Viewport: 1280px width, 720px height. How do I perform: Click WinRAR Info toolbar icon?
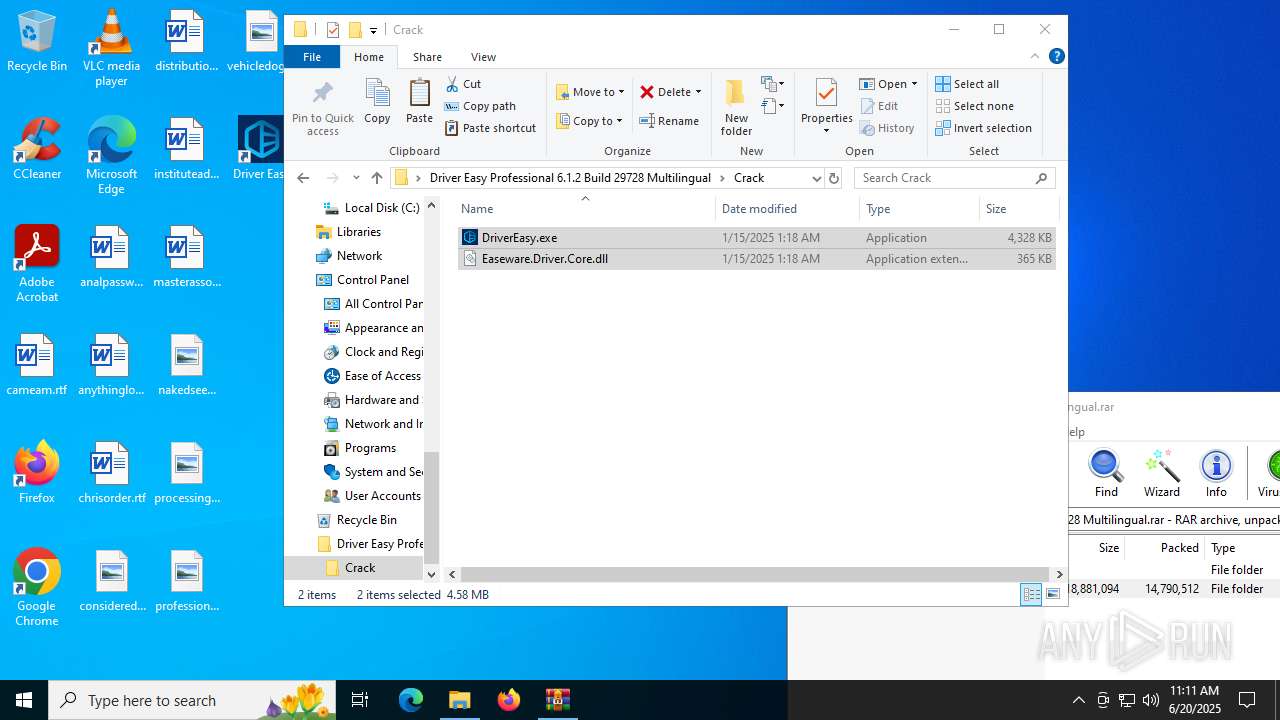1216,474
